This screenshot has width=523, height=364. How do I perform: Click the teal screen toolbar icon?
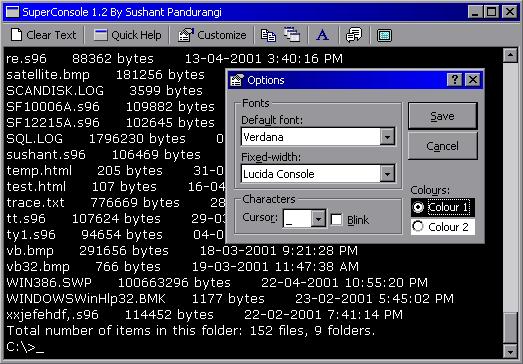pyautogui.click(x=384, y=35)
